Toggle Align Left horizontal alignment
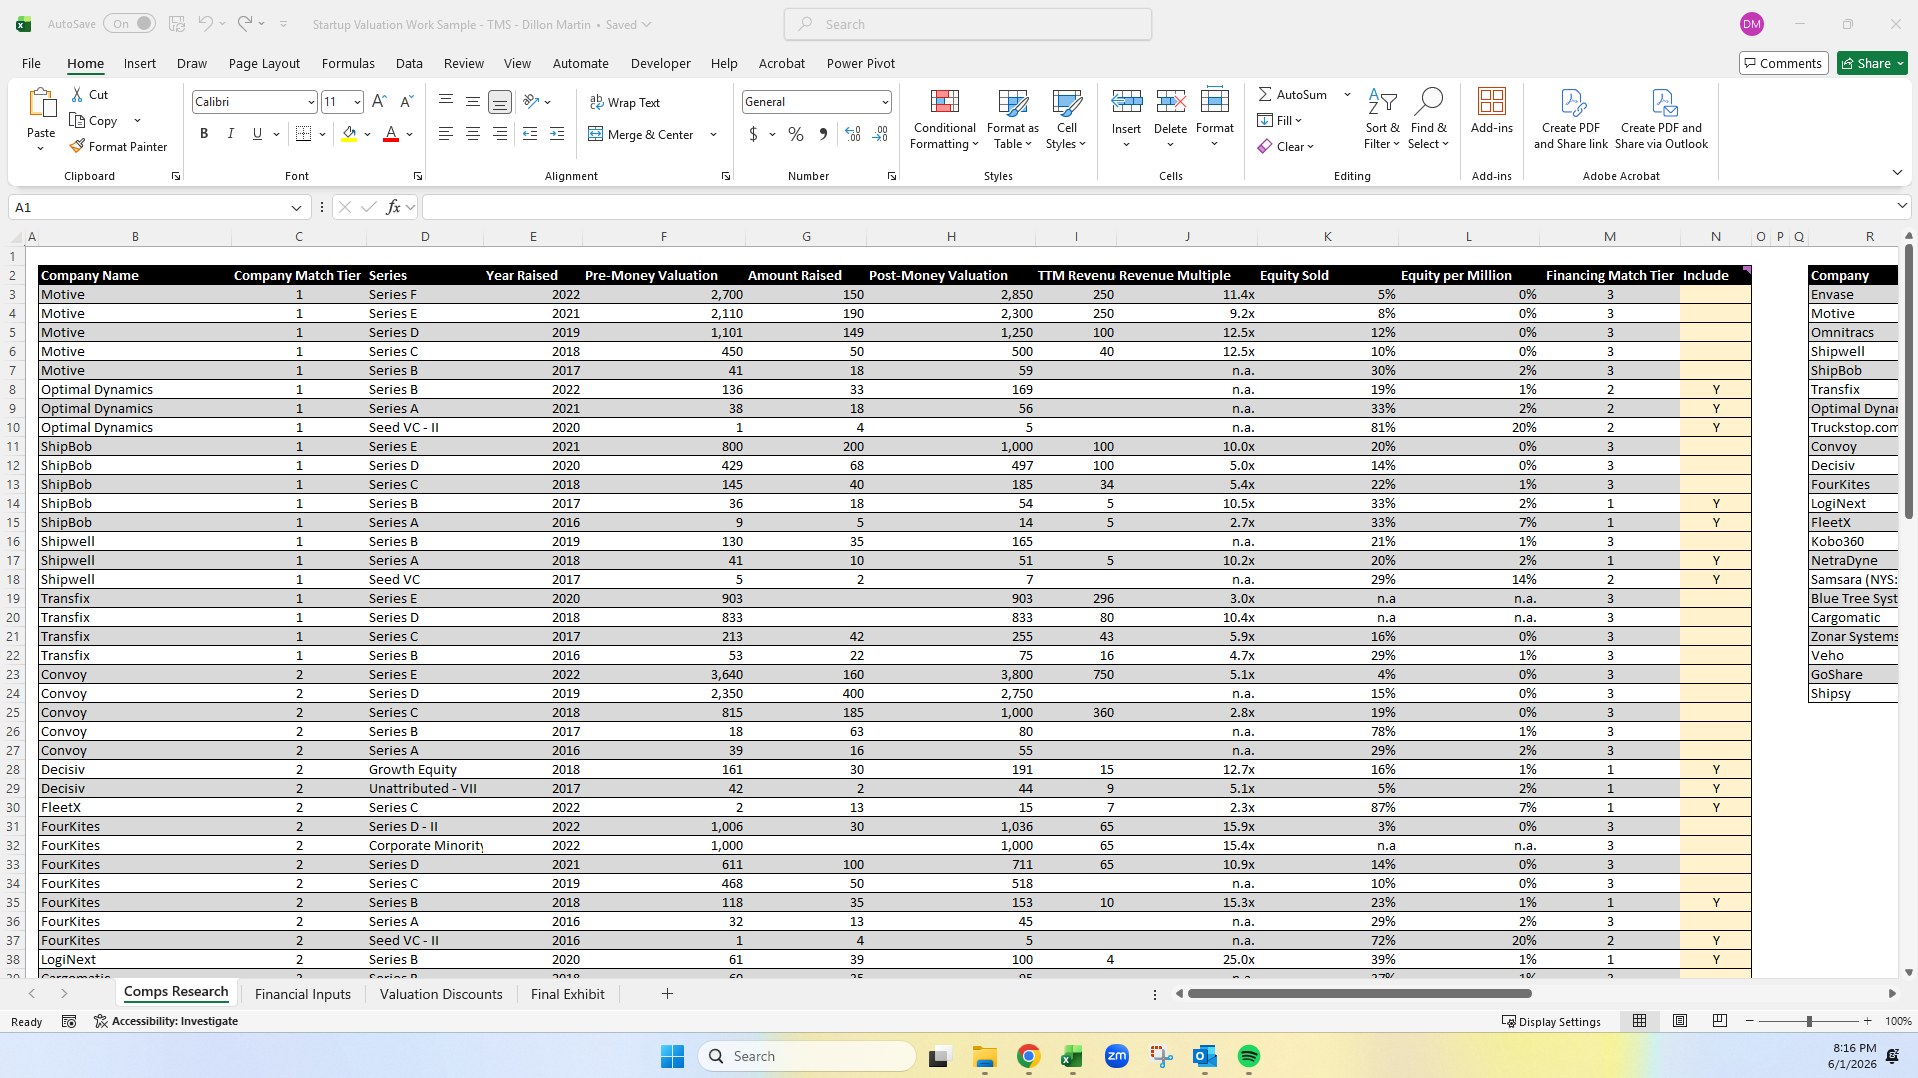This screenshot has width=1918, height=1078. point(446,133)
